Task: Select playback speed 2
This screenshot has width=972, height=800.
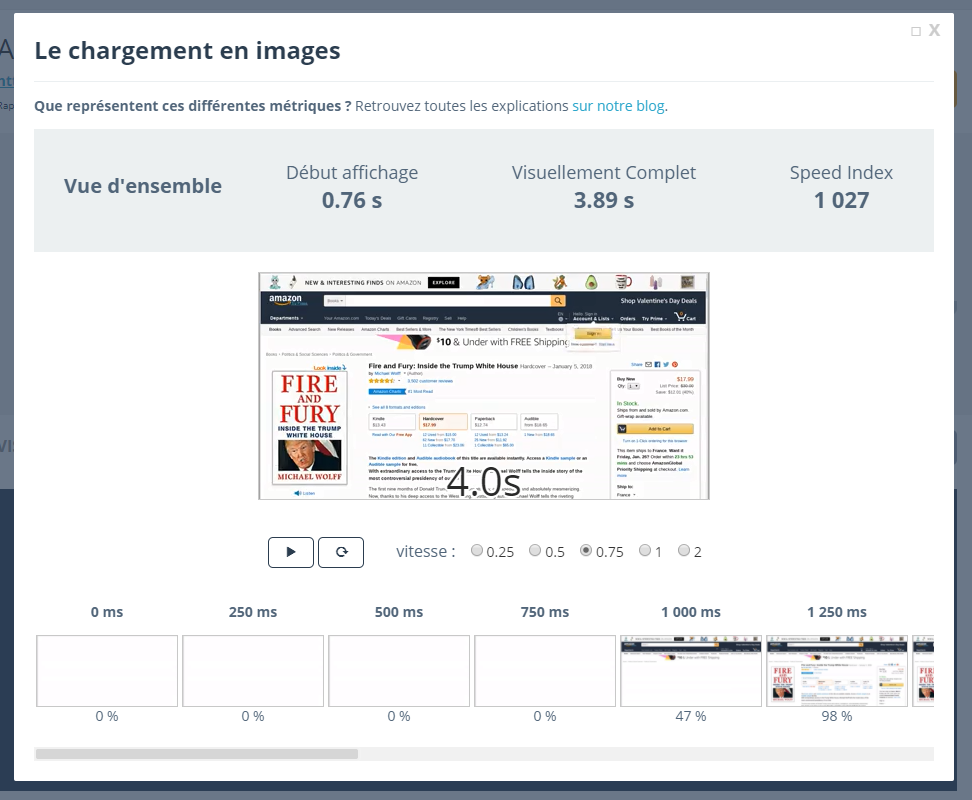Action: click(684, 550)
